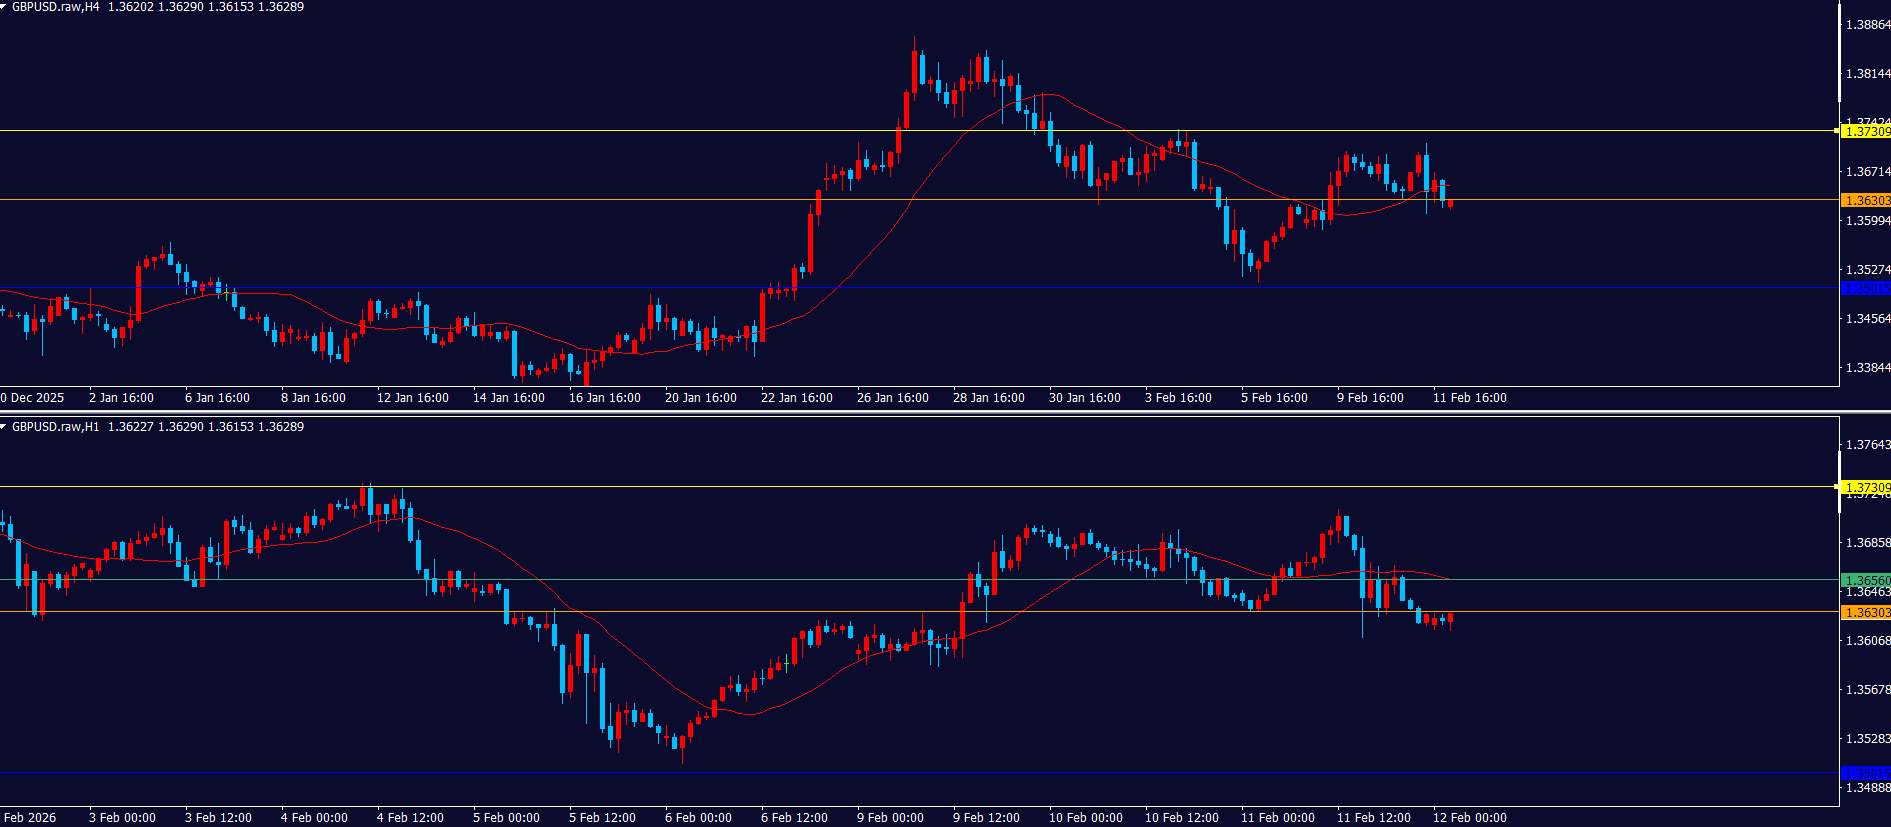Click the 1.35678 level on H1 price scale
This screenshot has width=1891, height=827.
point(1867,690)
